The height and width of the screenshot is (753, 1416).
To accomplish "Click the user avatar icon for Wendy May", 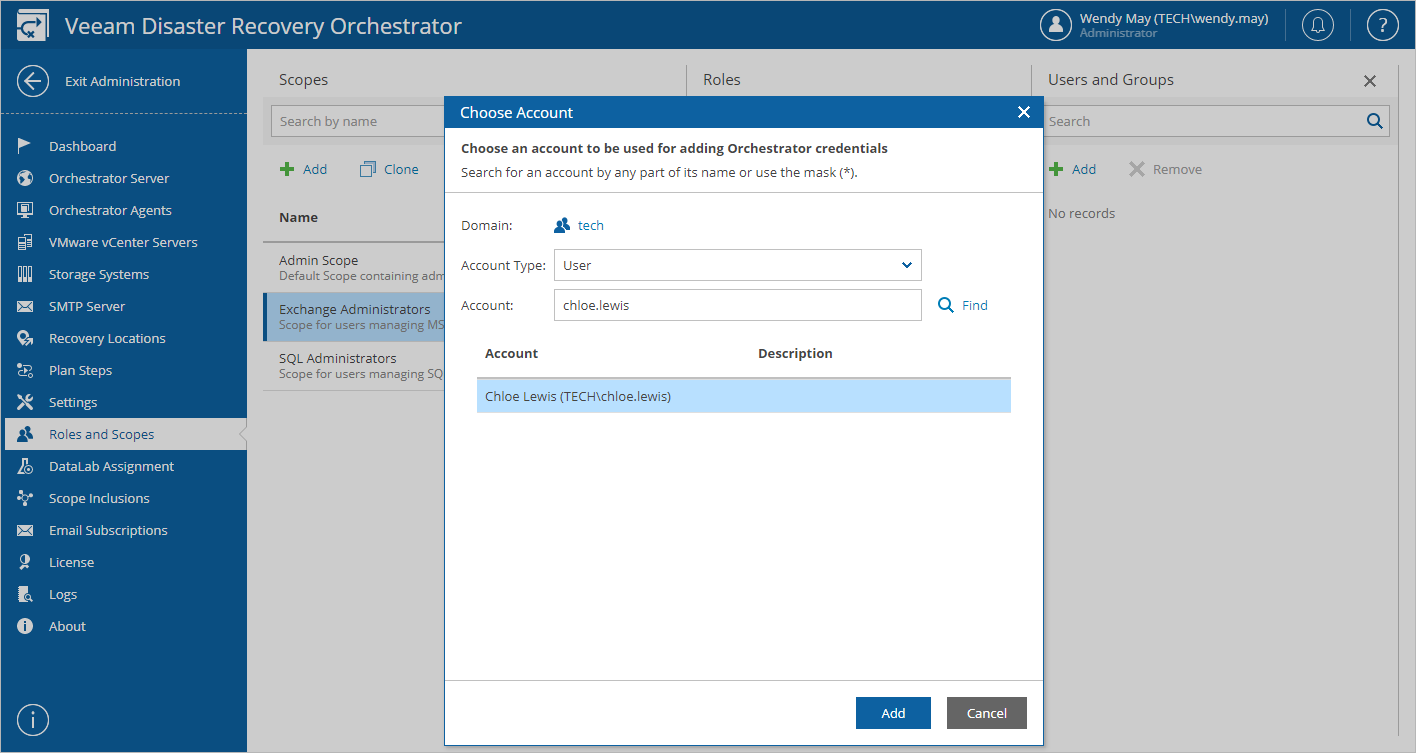I will pyautogui.click(x=1056, y=25).
